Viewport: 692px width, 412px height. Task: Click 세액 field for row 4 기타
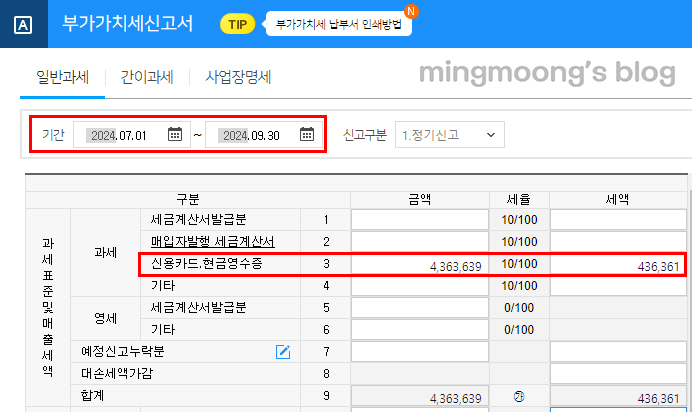tap(618, 286)
